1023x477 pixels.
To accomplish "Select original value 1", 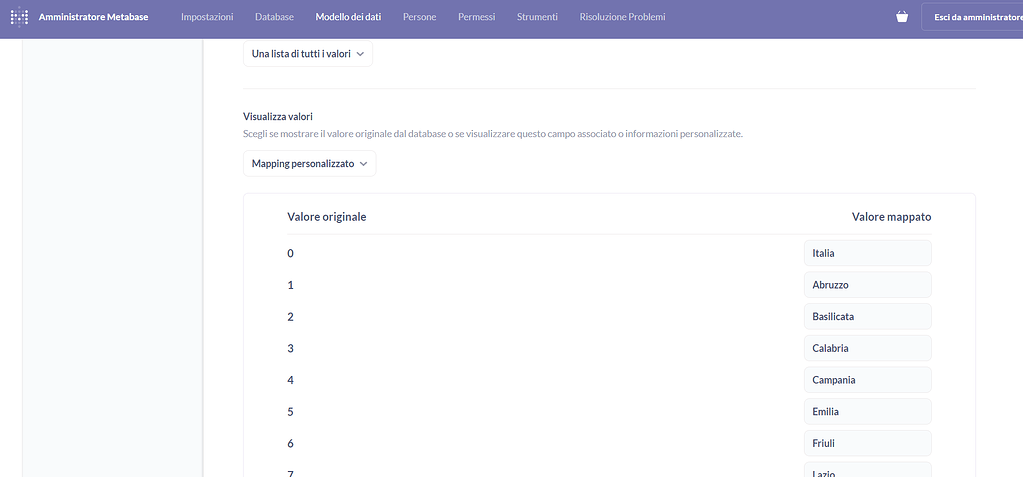I will click(x=290, y=285).
